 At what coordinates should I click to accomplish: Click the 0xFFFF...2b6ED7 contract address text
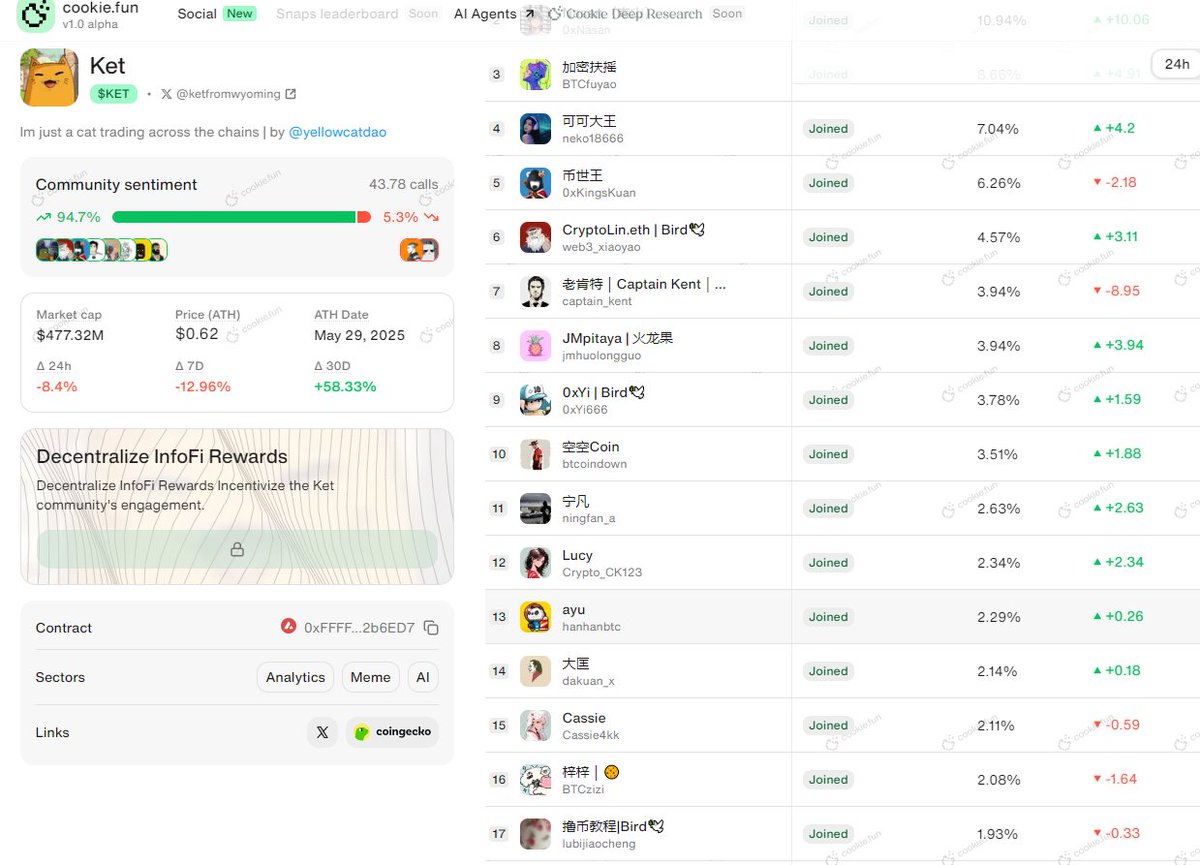359,628
